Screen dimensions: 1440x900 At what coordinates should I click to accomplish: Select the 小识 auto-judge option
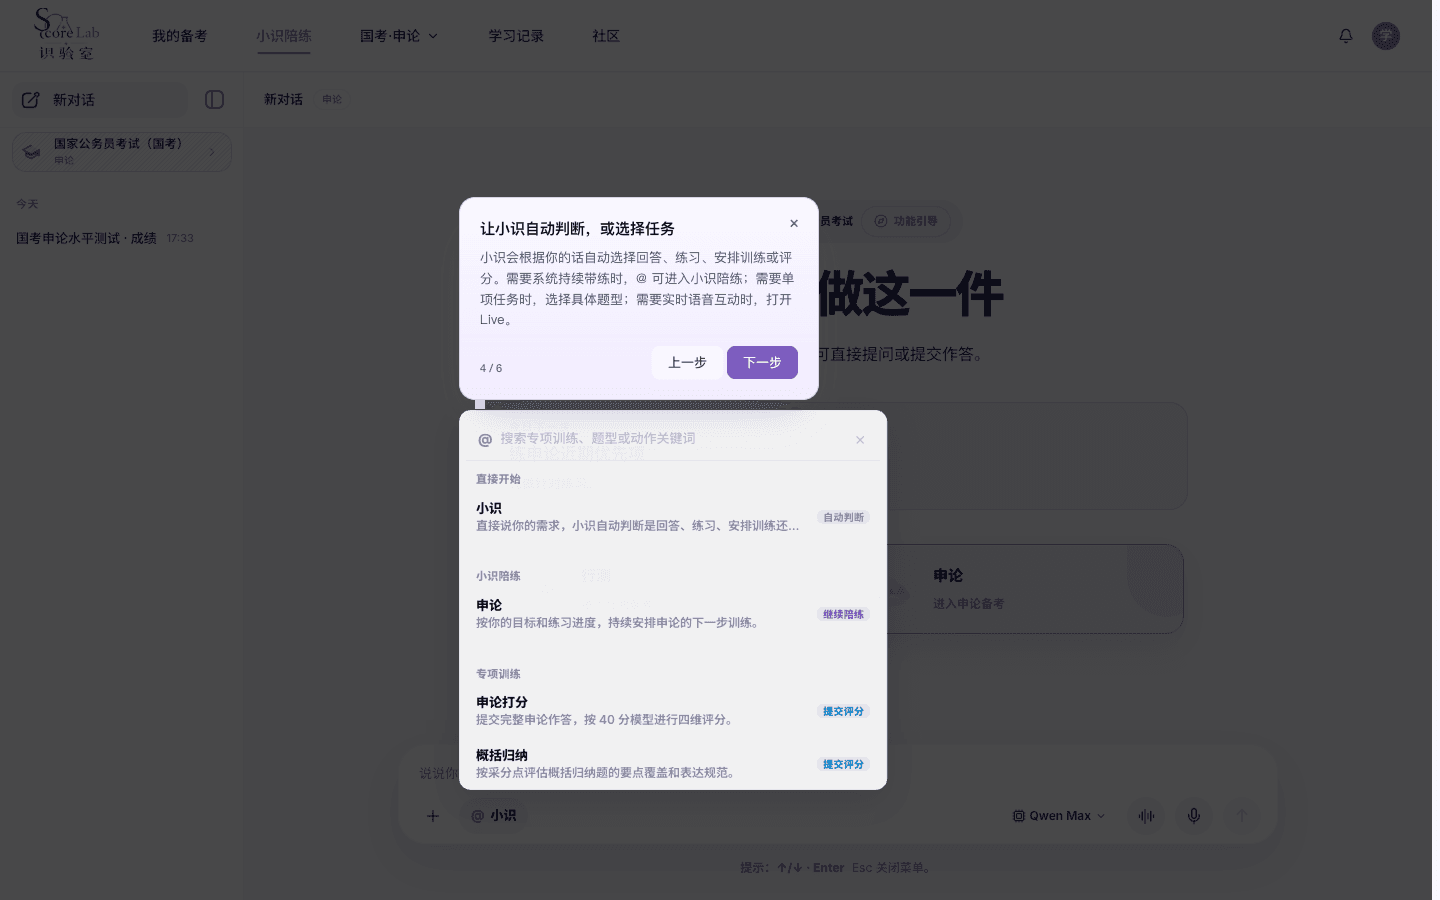673,517
